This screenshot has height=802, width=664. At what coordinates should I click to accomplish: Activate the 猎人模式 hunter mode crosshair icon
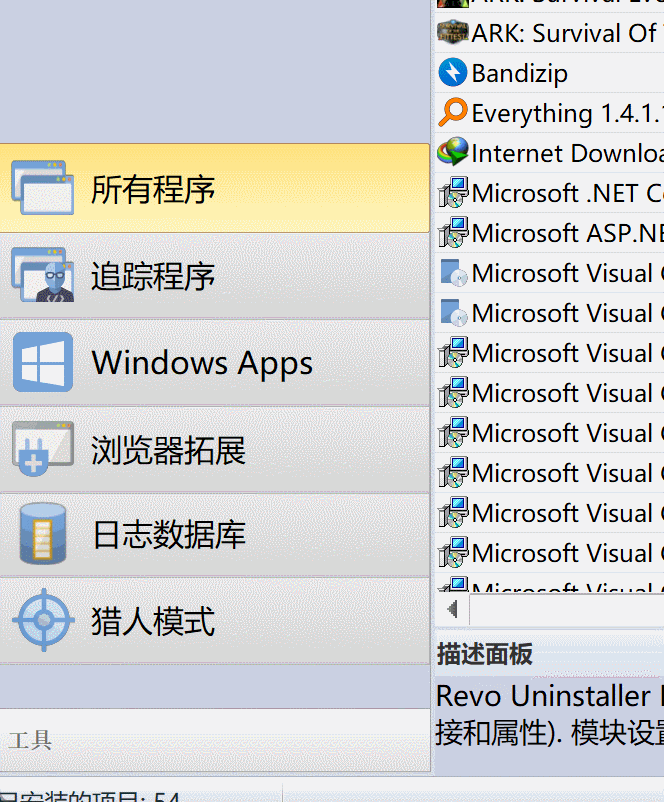[43, 620]
